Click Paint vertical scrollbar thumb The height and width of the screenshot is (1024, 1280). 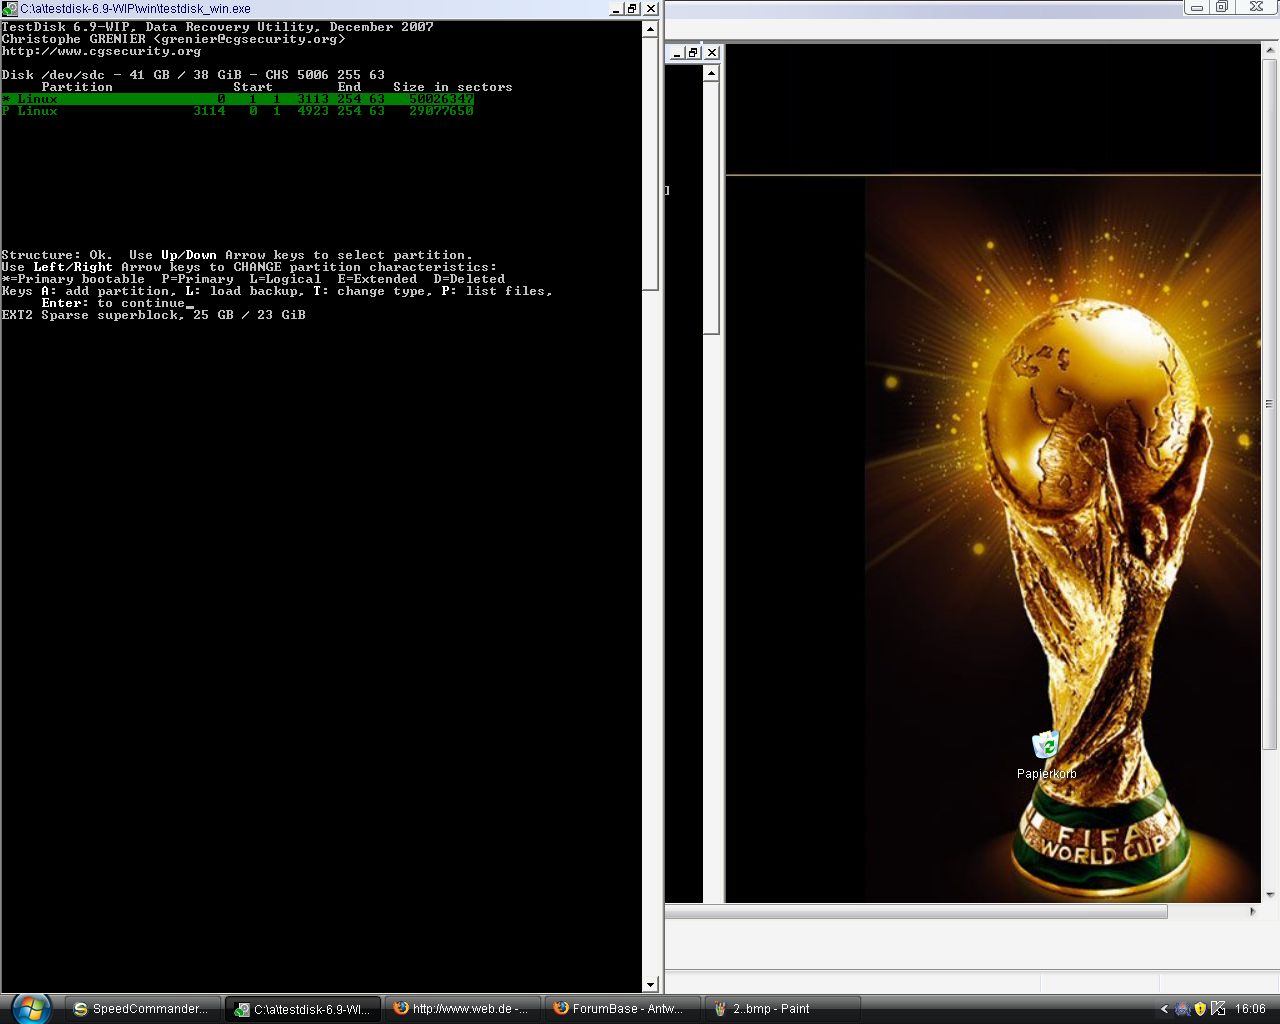pyautogui.click(x=1270, y=404)
